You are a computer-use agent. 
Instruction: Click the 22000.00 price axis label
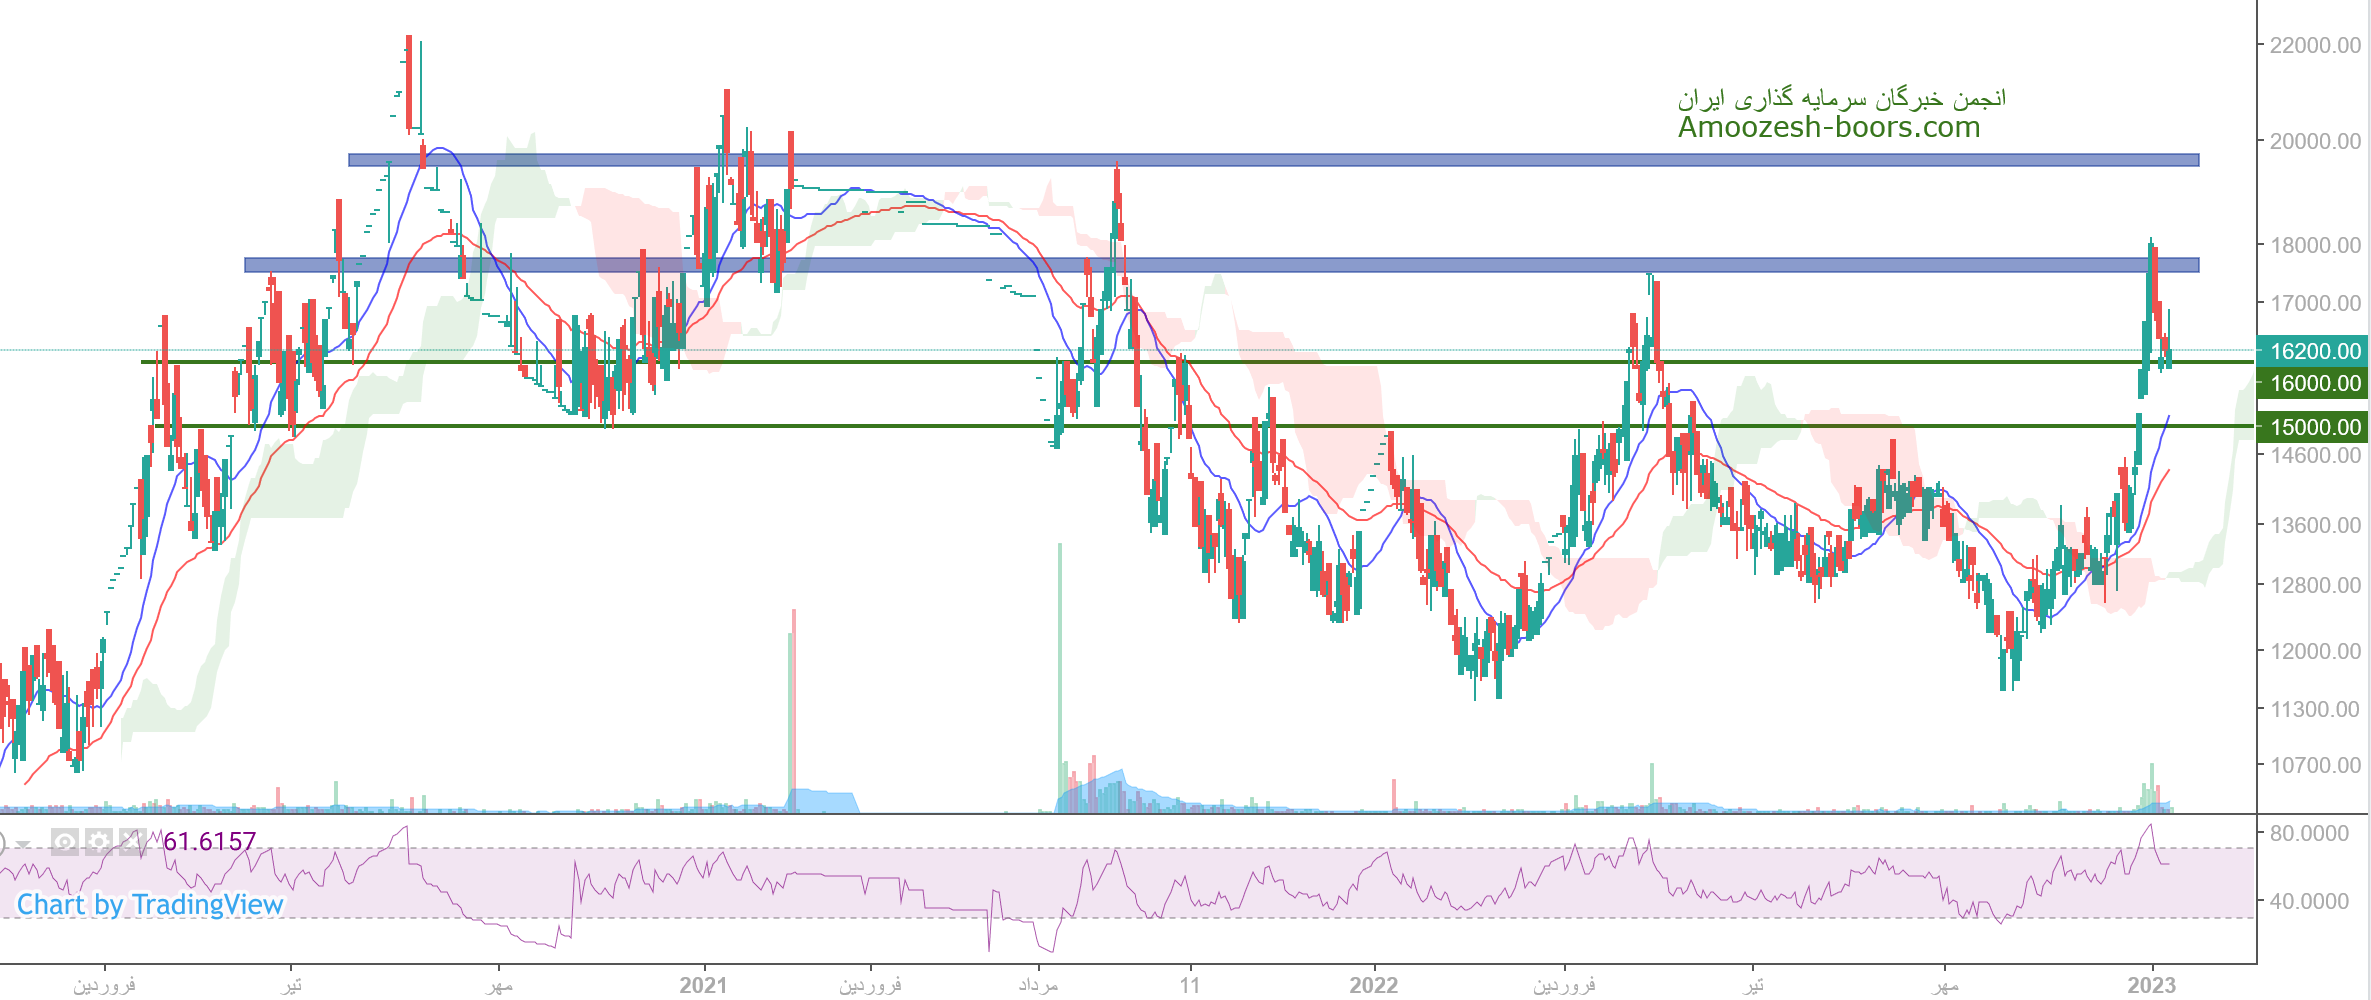pyautogui.click(x=2314, y=45)
